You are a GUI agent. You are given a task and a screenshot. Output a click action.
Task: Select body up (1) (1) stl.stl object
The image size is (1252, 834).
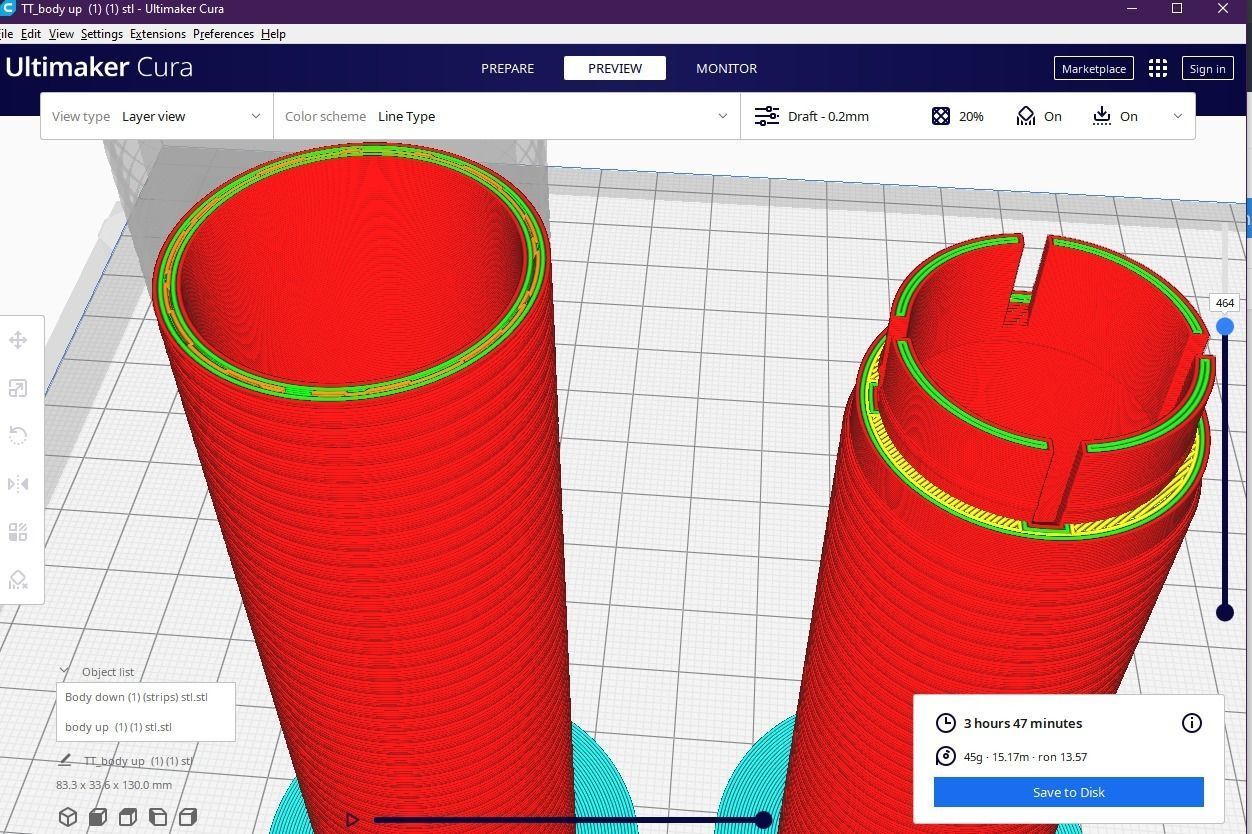pos(118,727)
